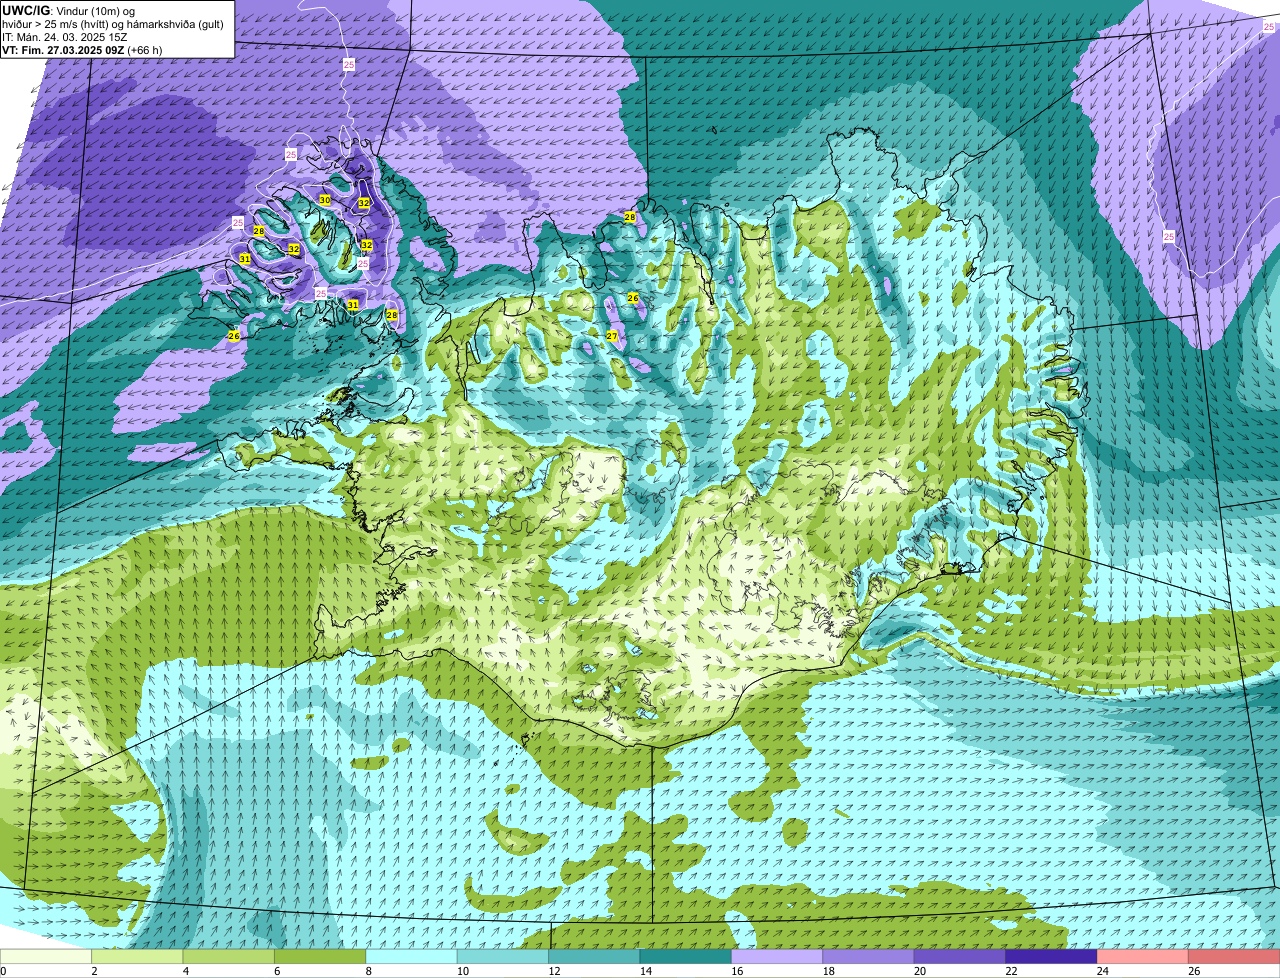Click the 18–20 m/s legend swatch
The width and height of the screenshot is (1280, 978).
[868, 956]
